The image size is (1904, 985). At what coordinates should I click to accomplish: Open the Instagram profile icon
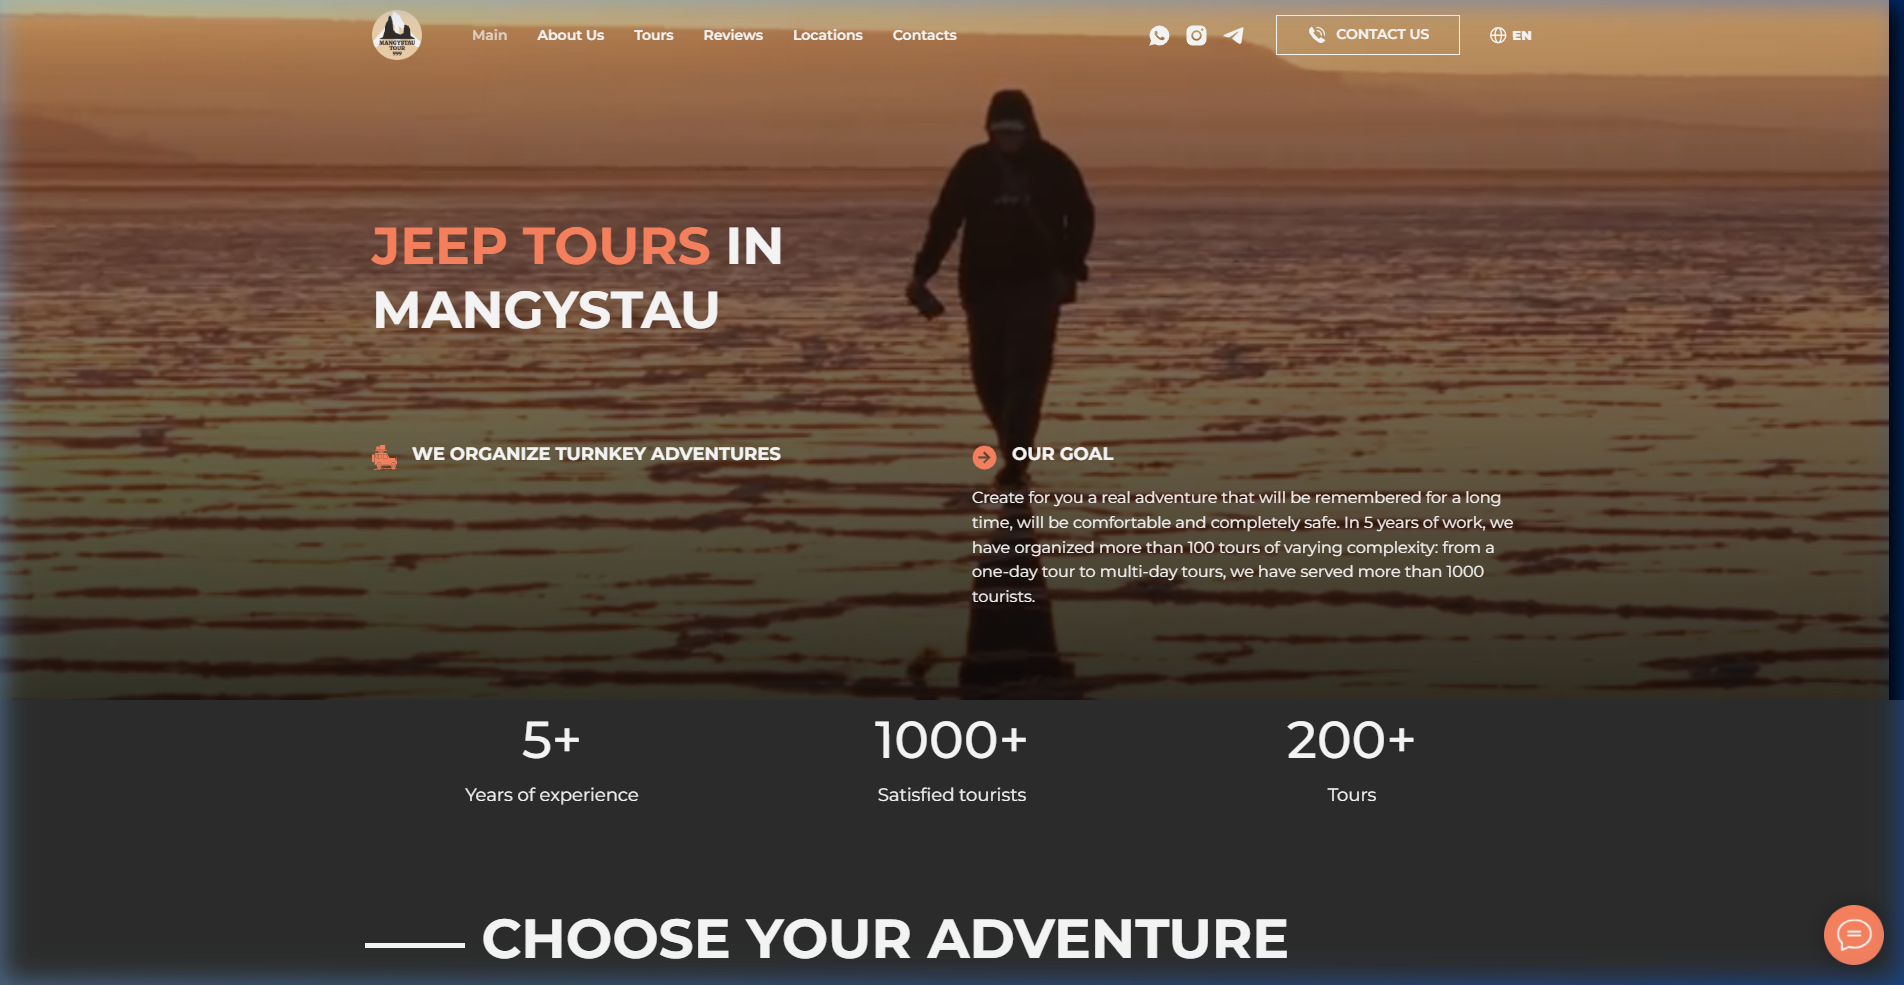[1196, 36]
